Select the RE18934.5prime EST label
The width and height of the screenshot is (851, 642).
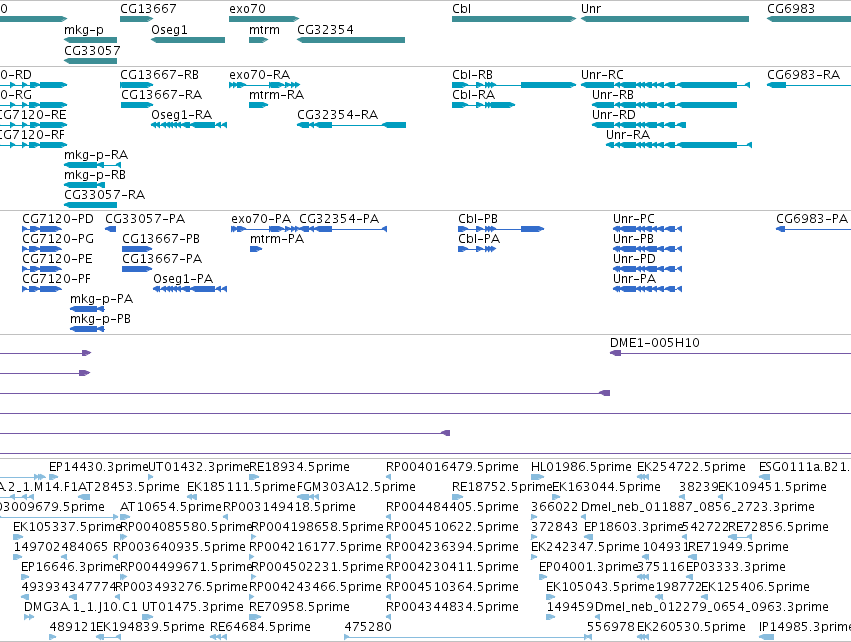(299, 467)
